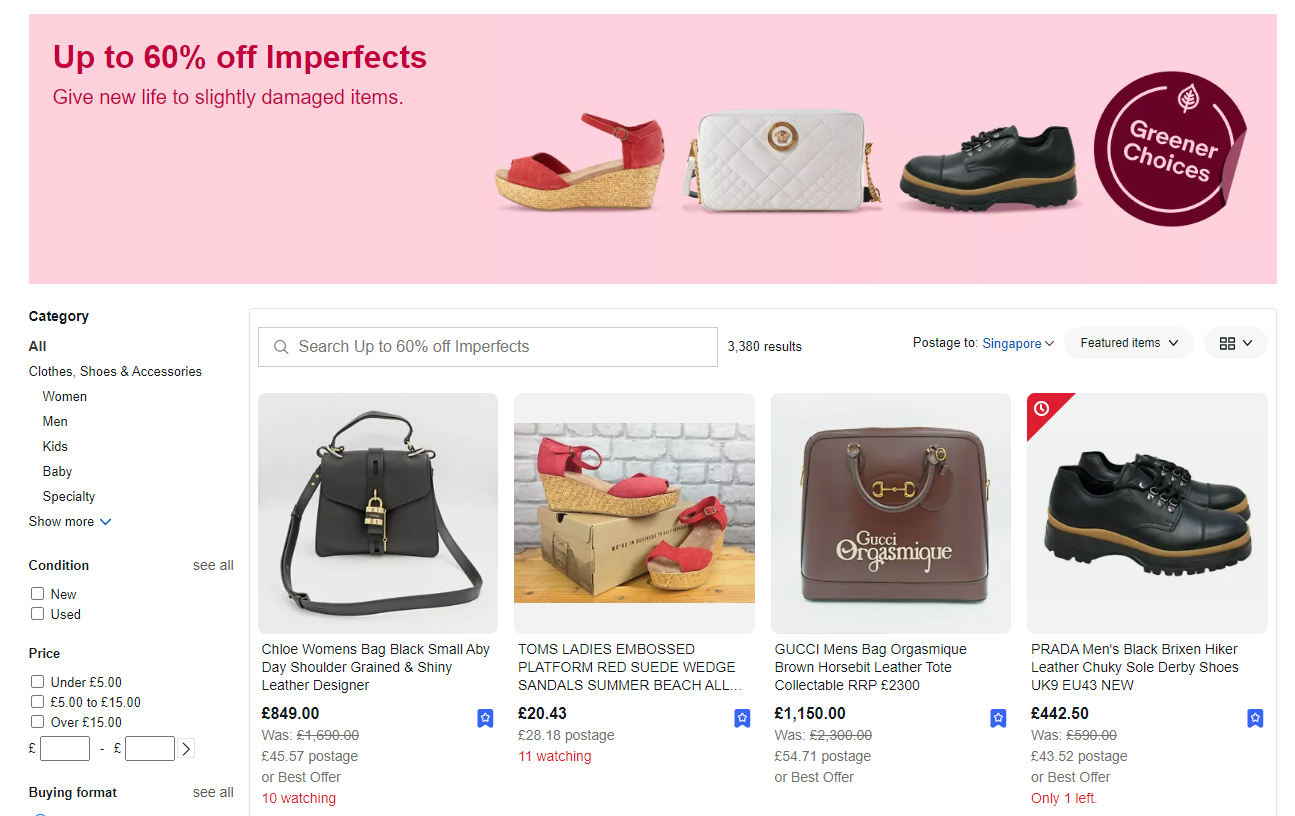Open the Postage to Singapore dropdown

point(1017,343)
